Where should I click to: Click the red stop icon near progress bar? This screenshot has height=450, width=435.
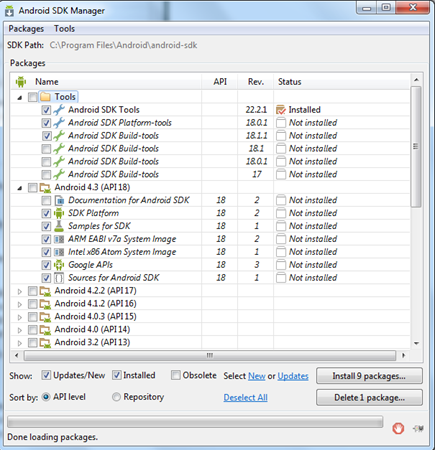click(x=398, y=428)
